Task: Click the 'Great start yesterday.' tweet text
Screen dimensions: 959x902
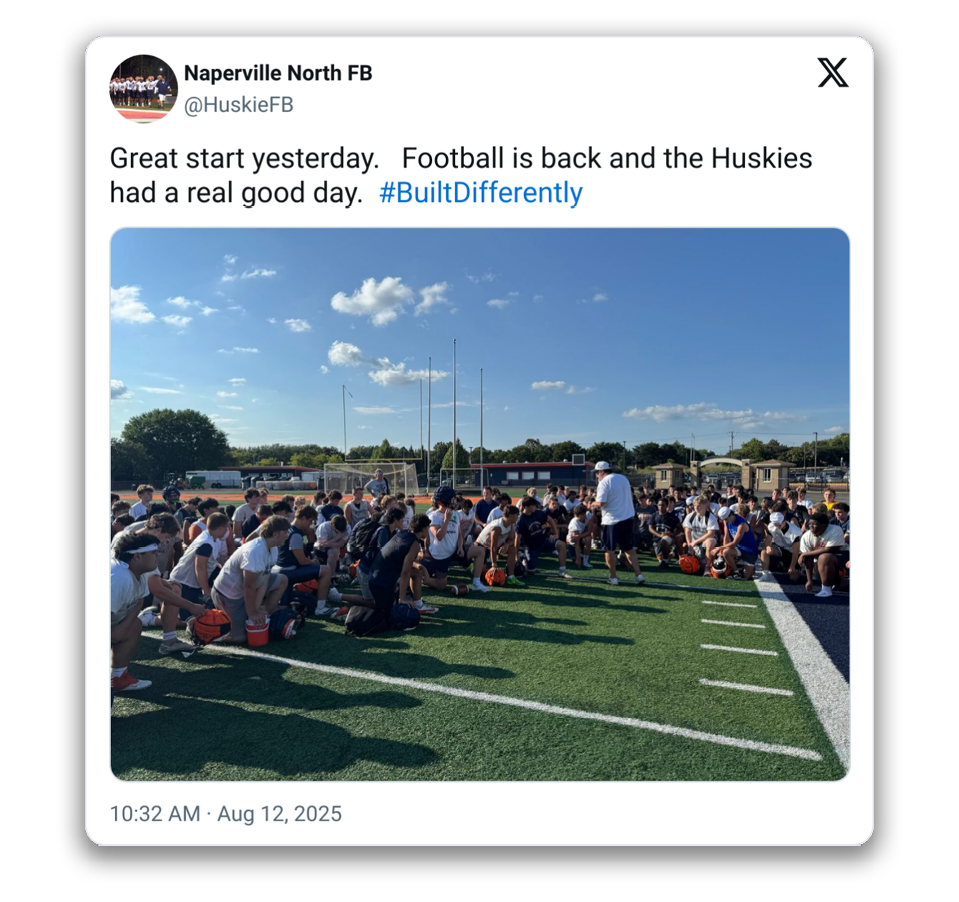Action: pyautogui.click(x=245, y=158)
